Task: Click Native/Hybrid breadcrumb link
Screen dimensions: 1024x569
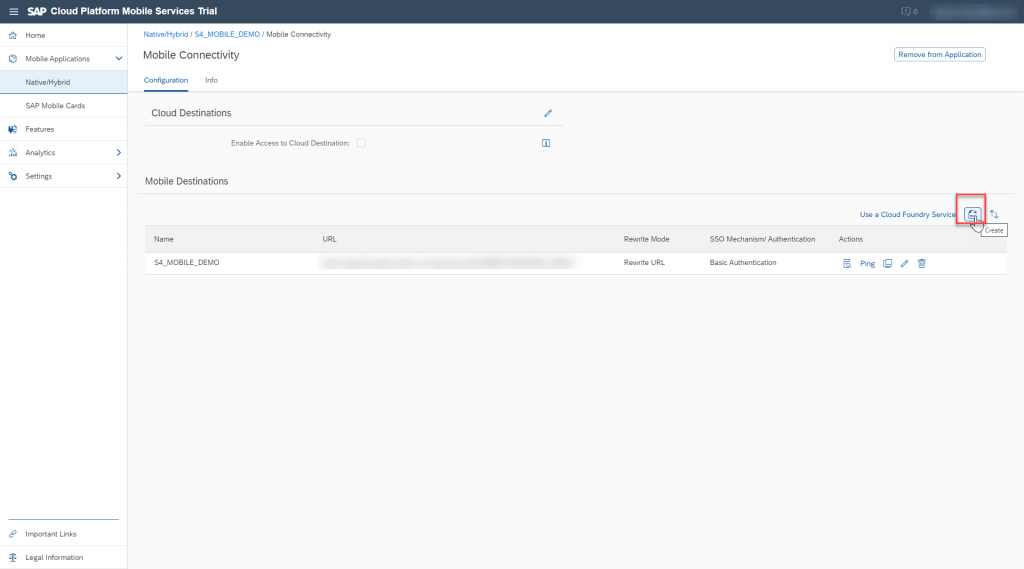Action: point(165,34)
